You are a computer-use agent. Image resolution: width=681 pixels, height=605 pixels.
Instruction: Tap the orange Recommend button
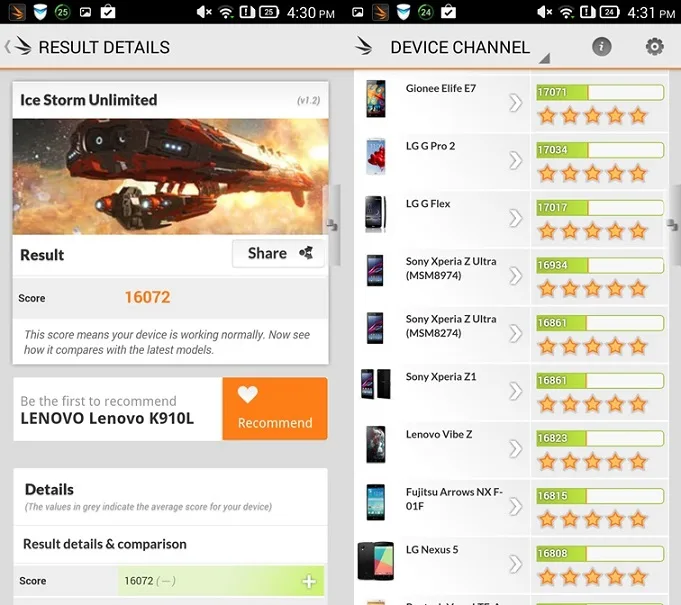click(275, 409)
